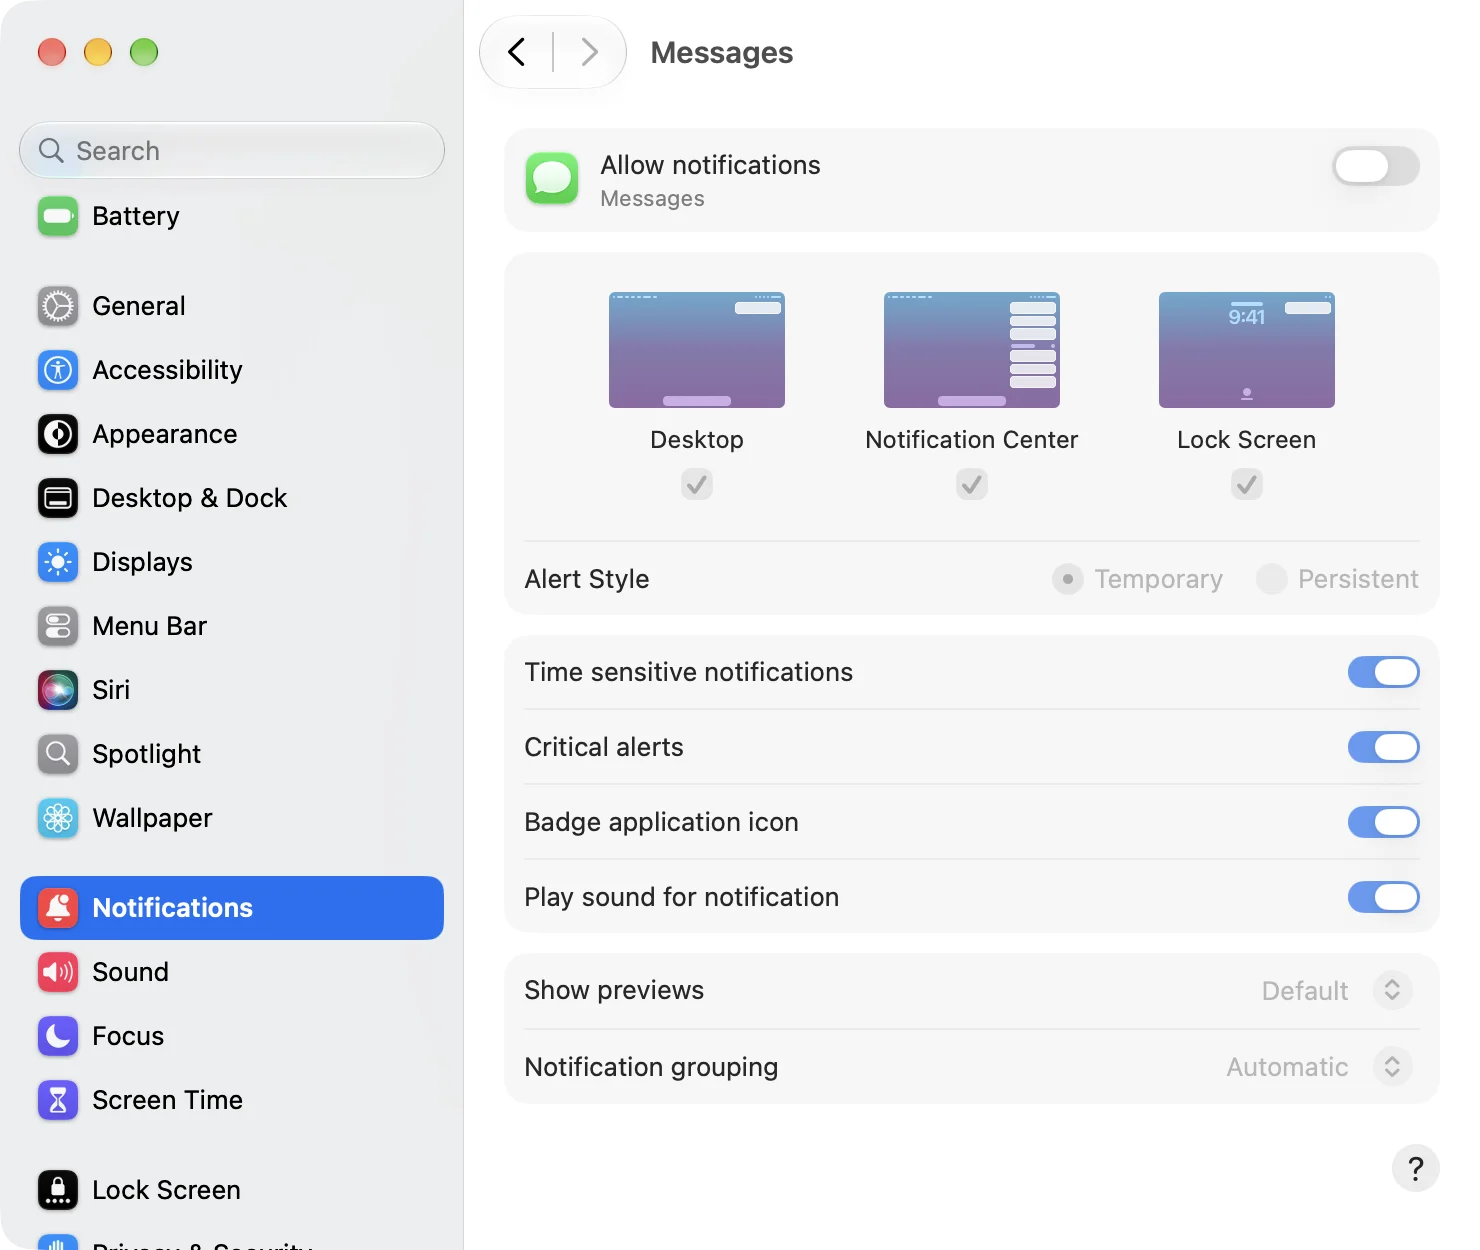Click the Notification grouping label
The height and width of the screenshot is (1250, 1480).
[651, 1067]
